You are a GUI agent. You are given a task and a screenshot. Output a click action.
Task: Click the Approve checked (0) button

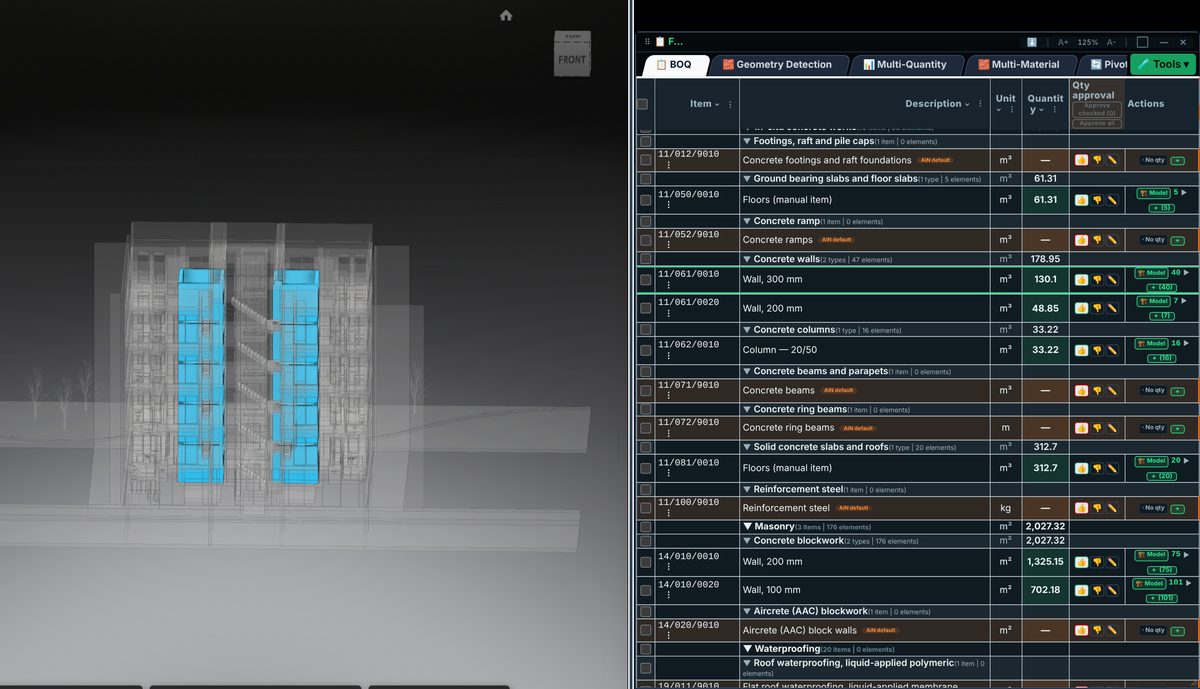(x=1097, y=109)
